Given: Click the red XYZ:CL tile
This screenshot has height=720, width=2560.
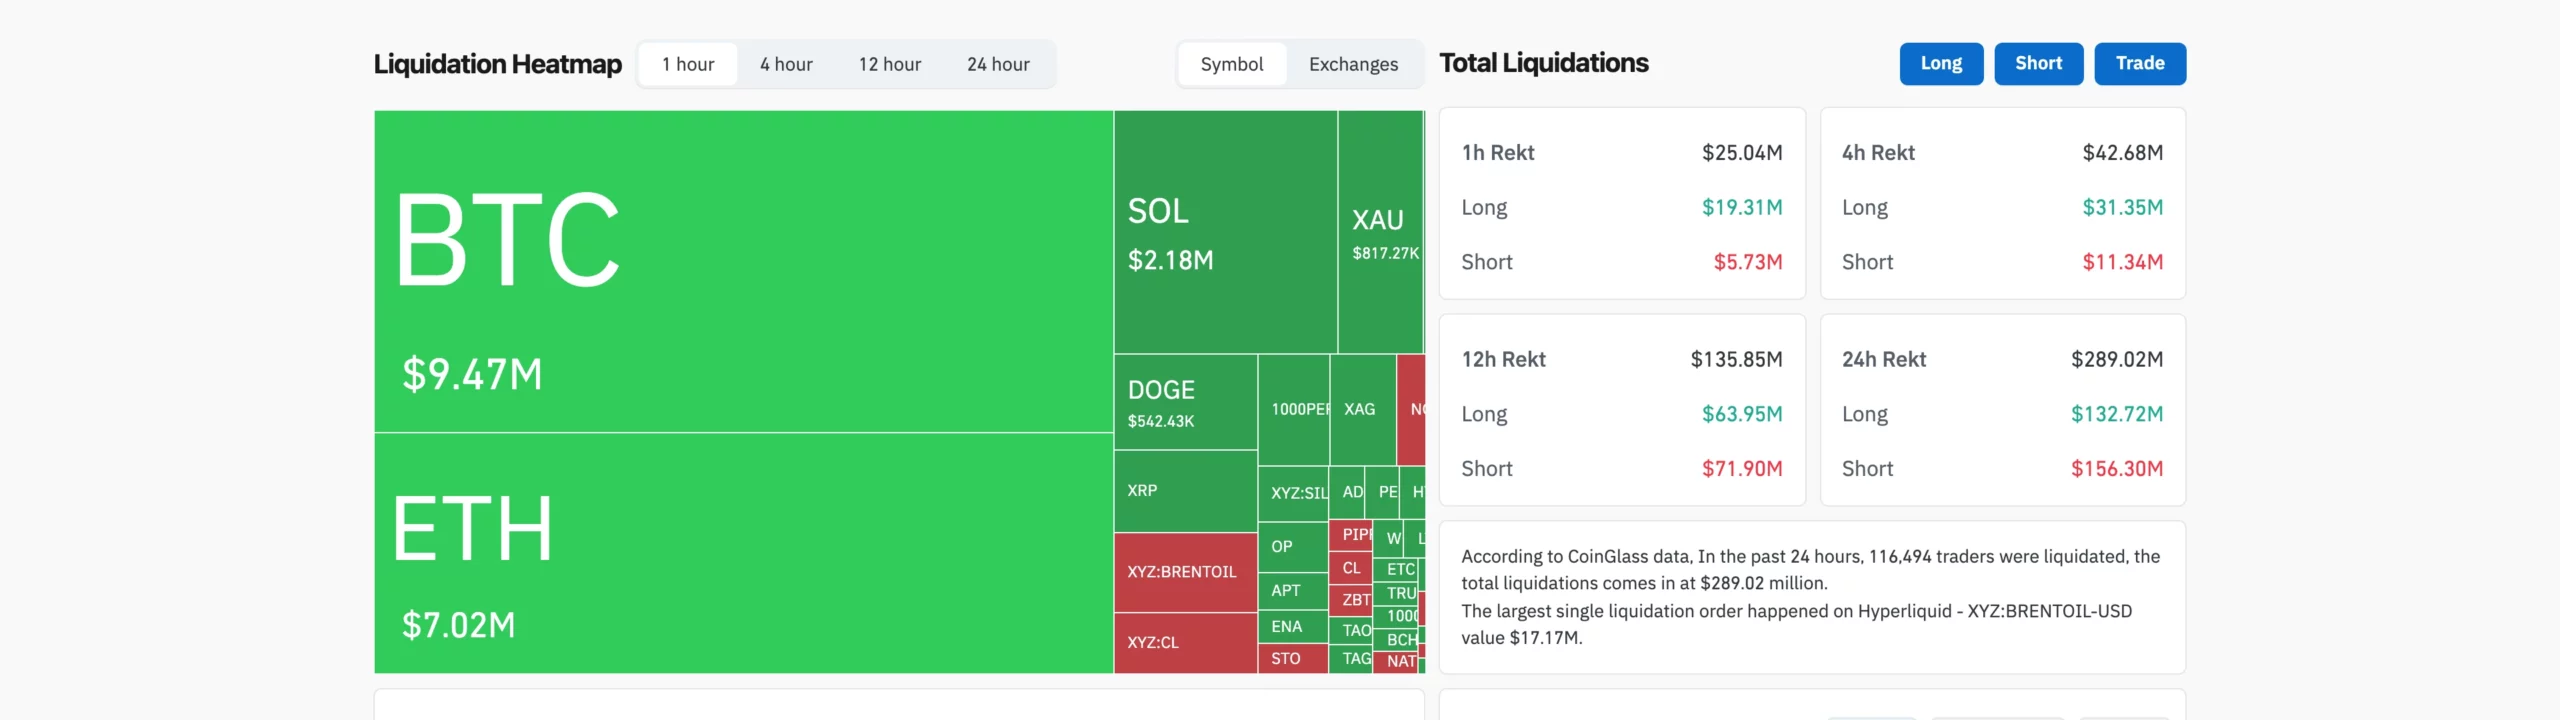Looking at the screenshot, I should point(1185,642).
